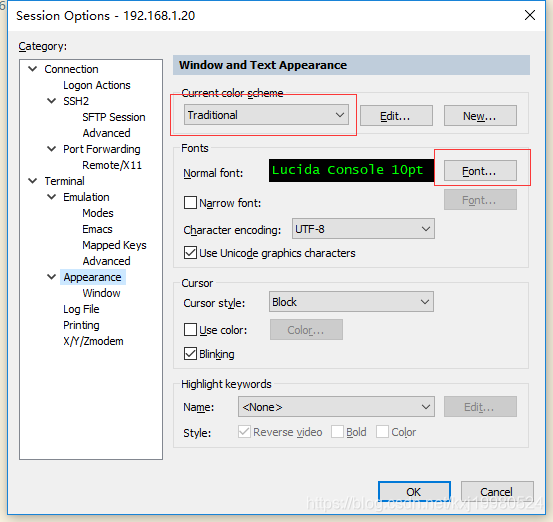Select Log File in the tree
The image size is (553, 522).
(81, 309)
